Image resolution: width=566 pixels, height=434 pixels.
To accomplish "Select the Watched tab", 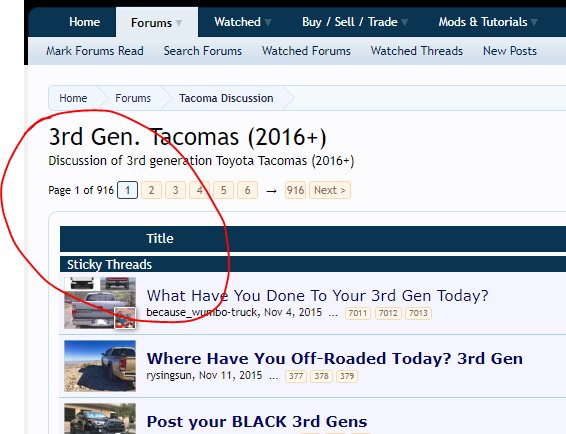I will (237, 22).
